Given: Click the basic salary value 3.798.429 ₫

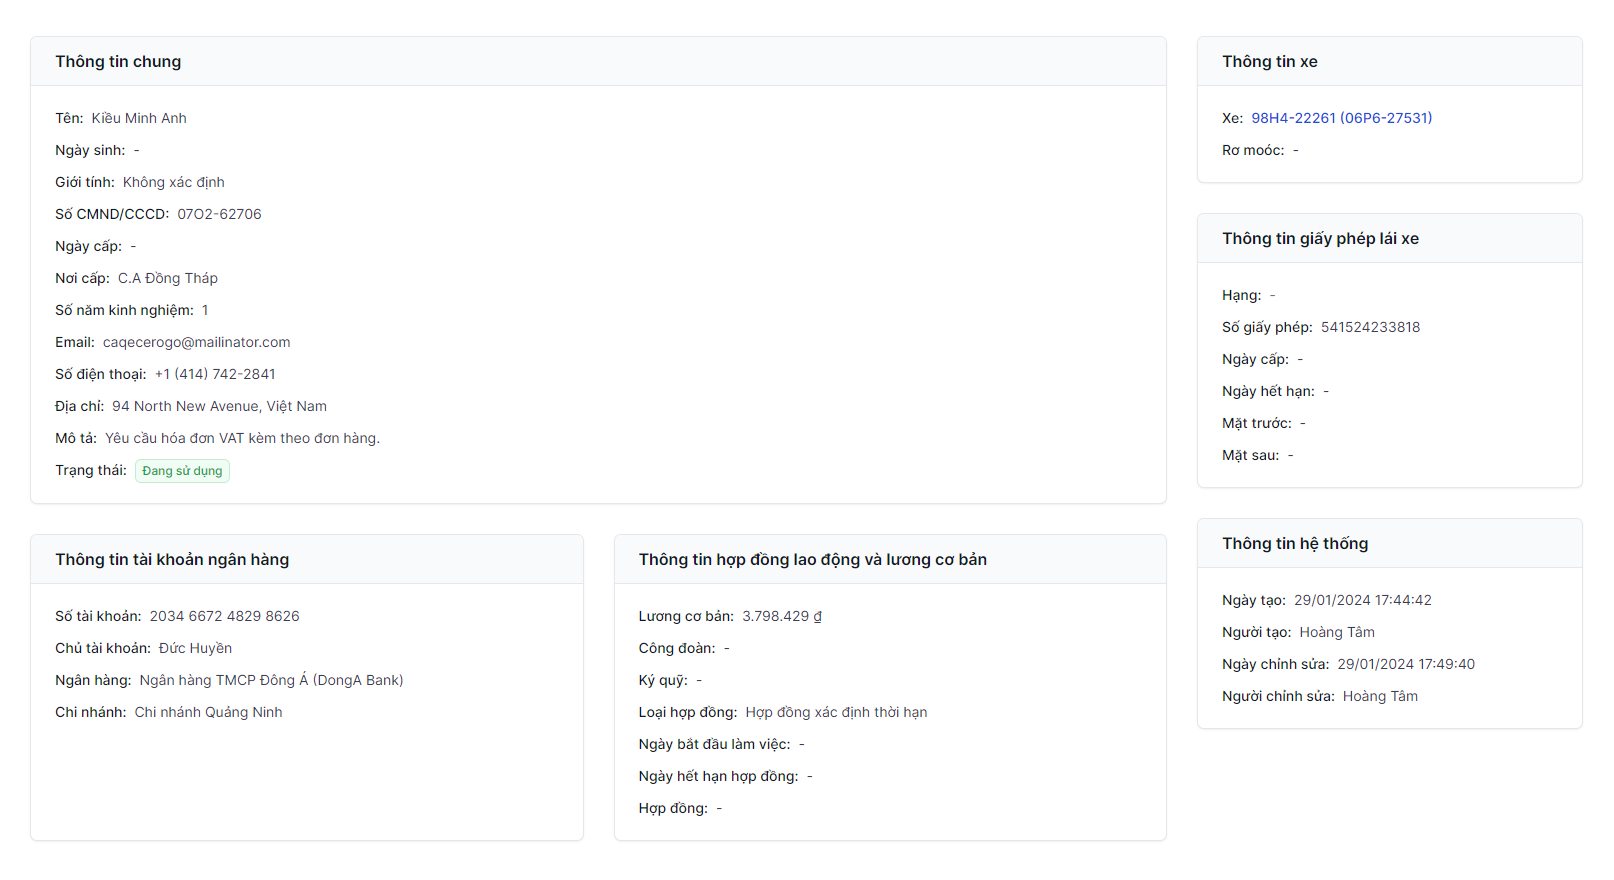Looking at the screenshot, I should [x=781, y=616].
